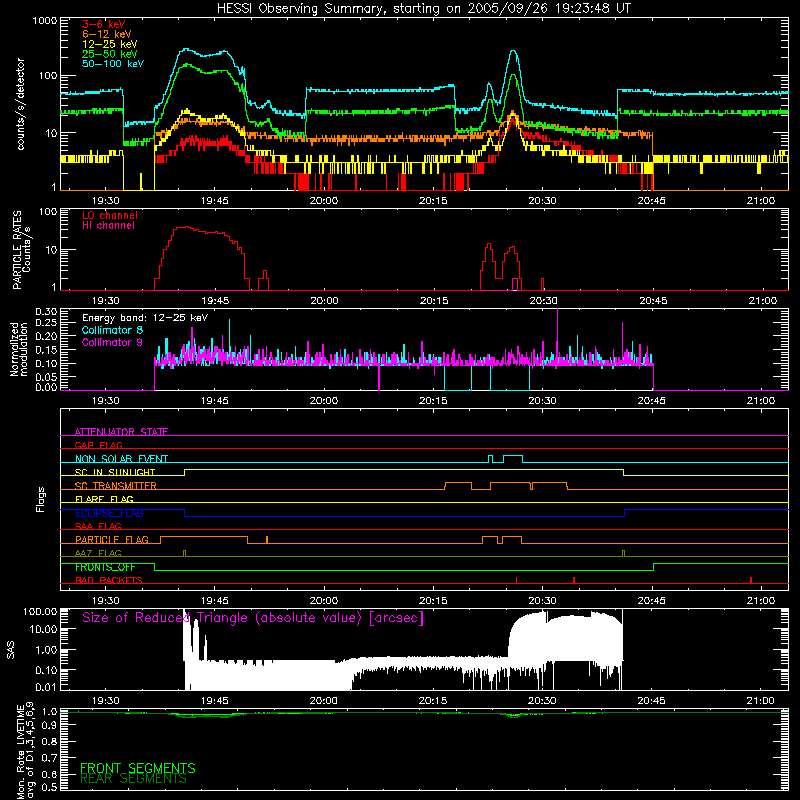
Task: Select the "SAS" axis label
Action: [x=11, y=649]
